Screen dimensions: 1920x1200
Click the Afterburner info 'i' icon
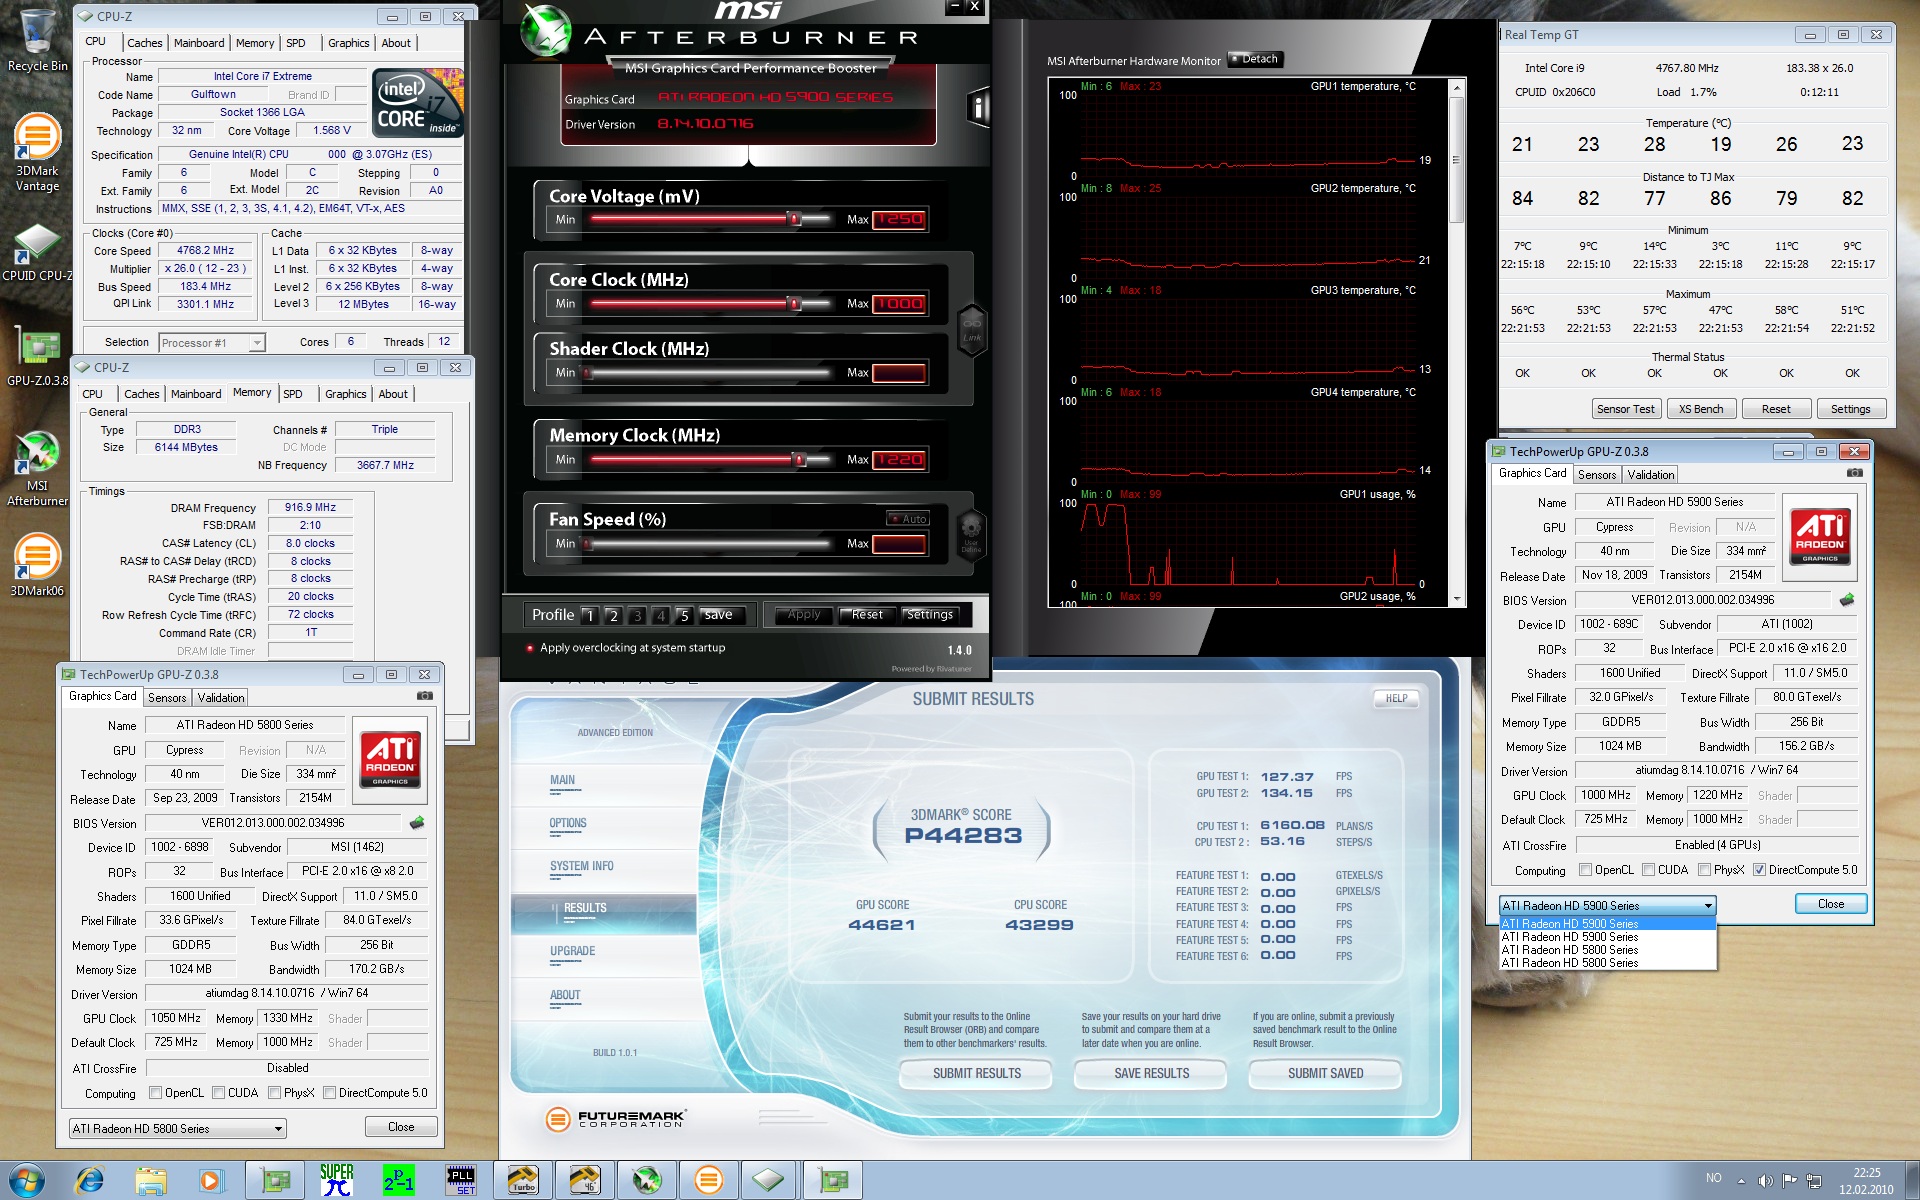pos(979,107)
